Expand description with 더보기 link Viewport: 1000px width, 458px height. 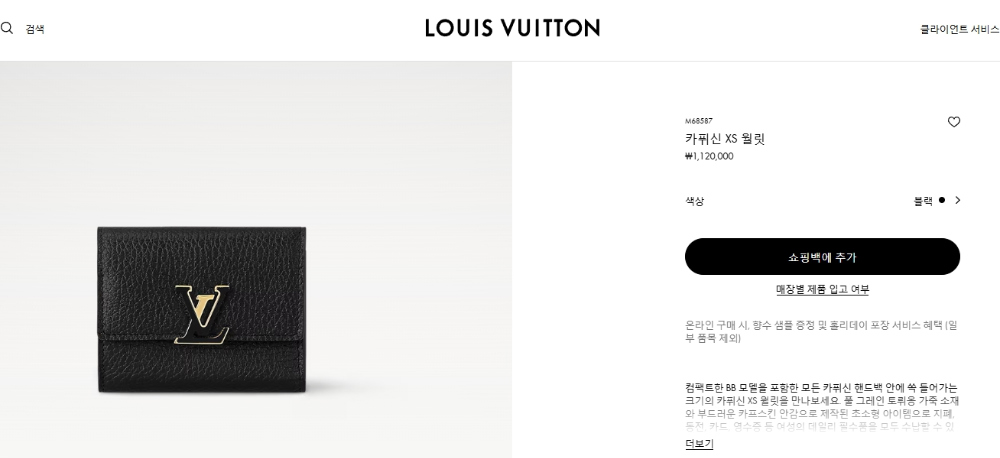(x=699, y=444)
